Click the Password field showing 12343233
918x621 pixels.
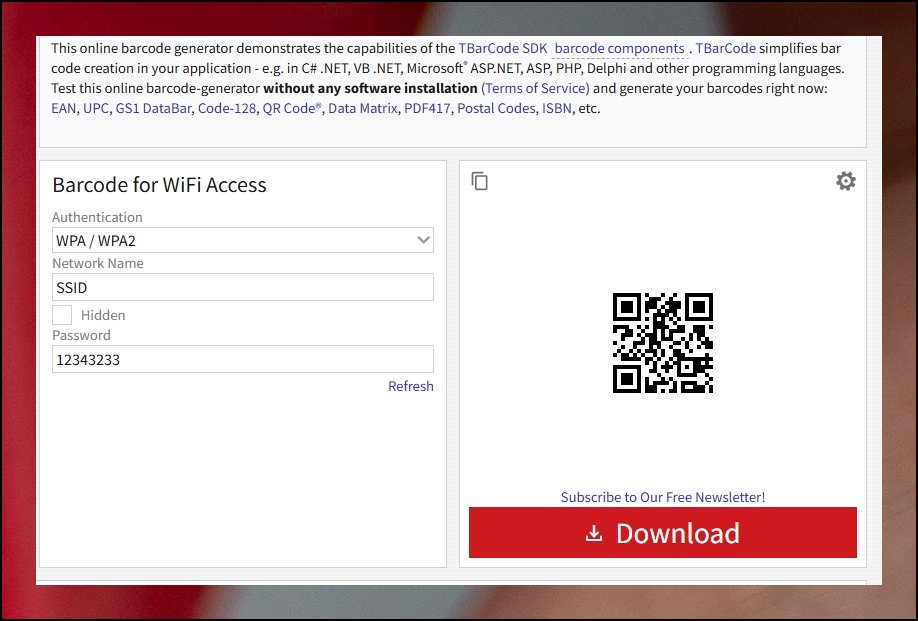pyautogui.click(x=243, y=359)
